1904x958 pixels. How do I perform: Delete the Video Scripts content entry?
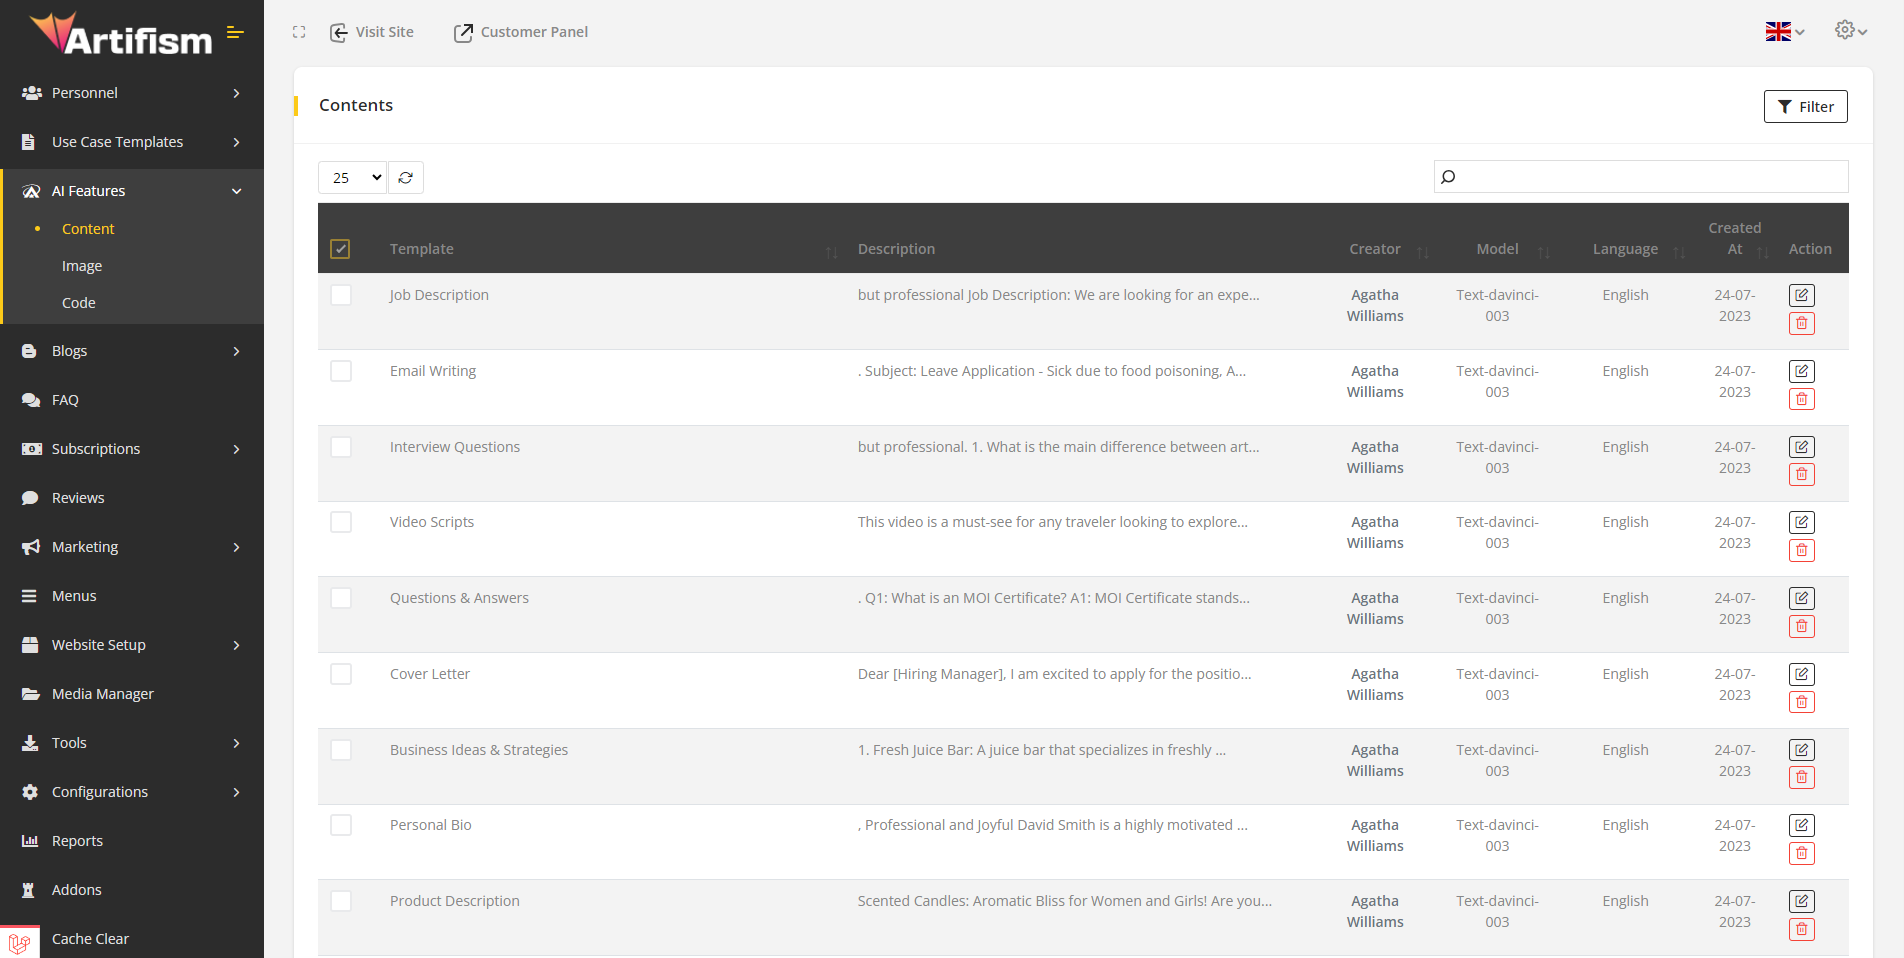pyautogui.click(x=1801, y=550)
